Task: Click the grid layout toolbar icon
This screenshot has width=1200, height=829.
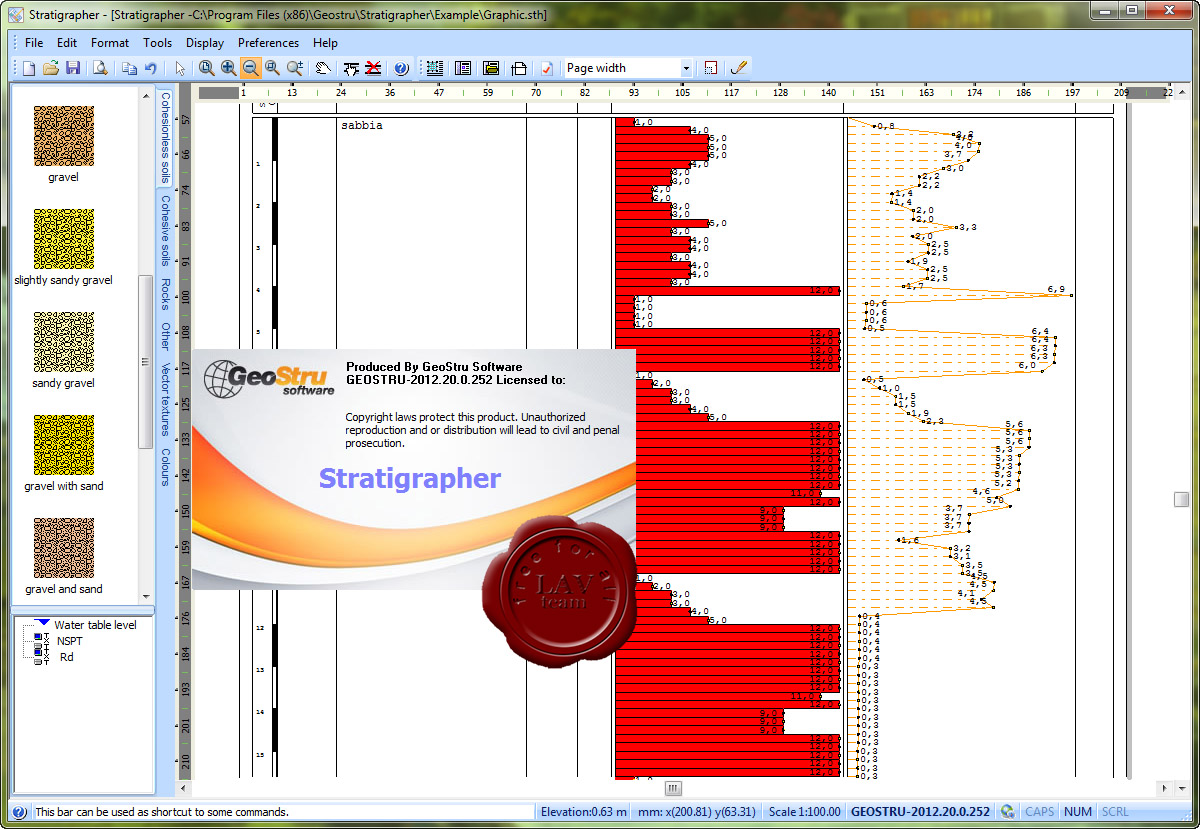Action: (435, 68)
